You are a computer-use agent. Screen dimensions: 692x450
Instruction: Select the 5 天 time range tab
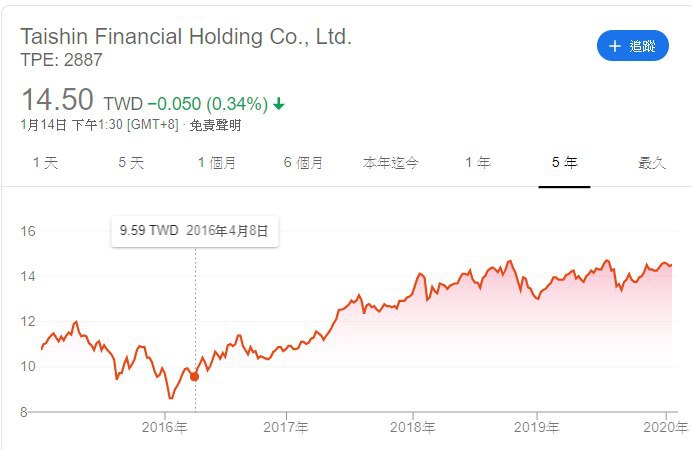click(131, 162)
